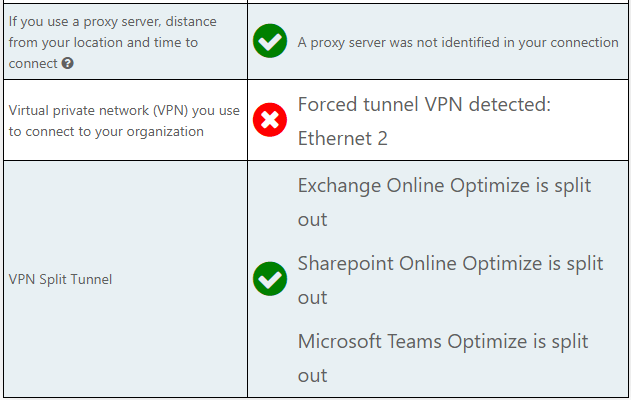Click the red X forced tunnel status icon

tap(270, 122)
